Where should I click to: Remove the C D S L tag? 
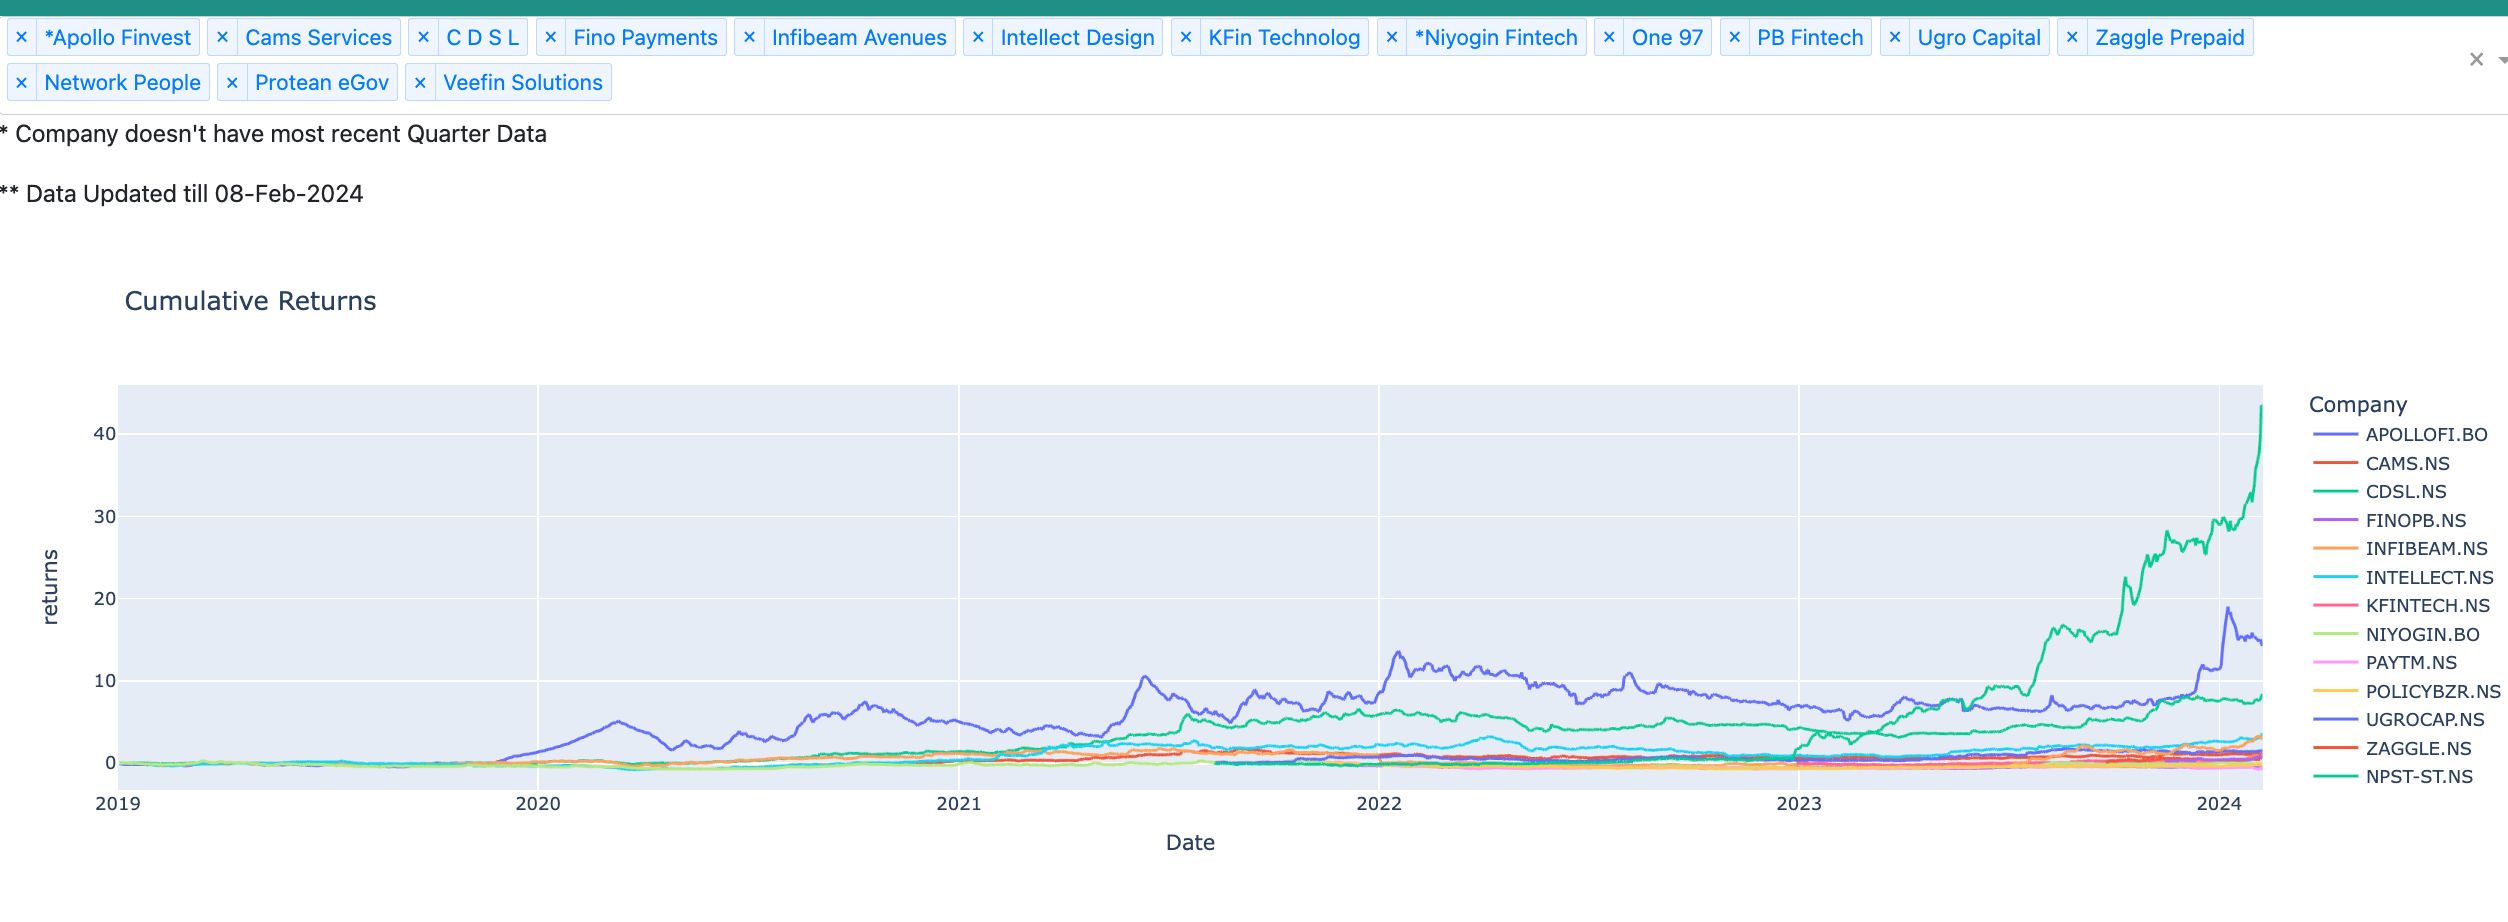(x=424, y=38)
